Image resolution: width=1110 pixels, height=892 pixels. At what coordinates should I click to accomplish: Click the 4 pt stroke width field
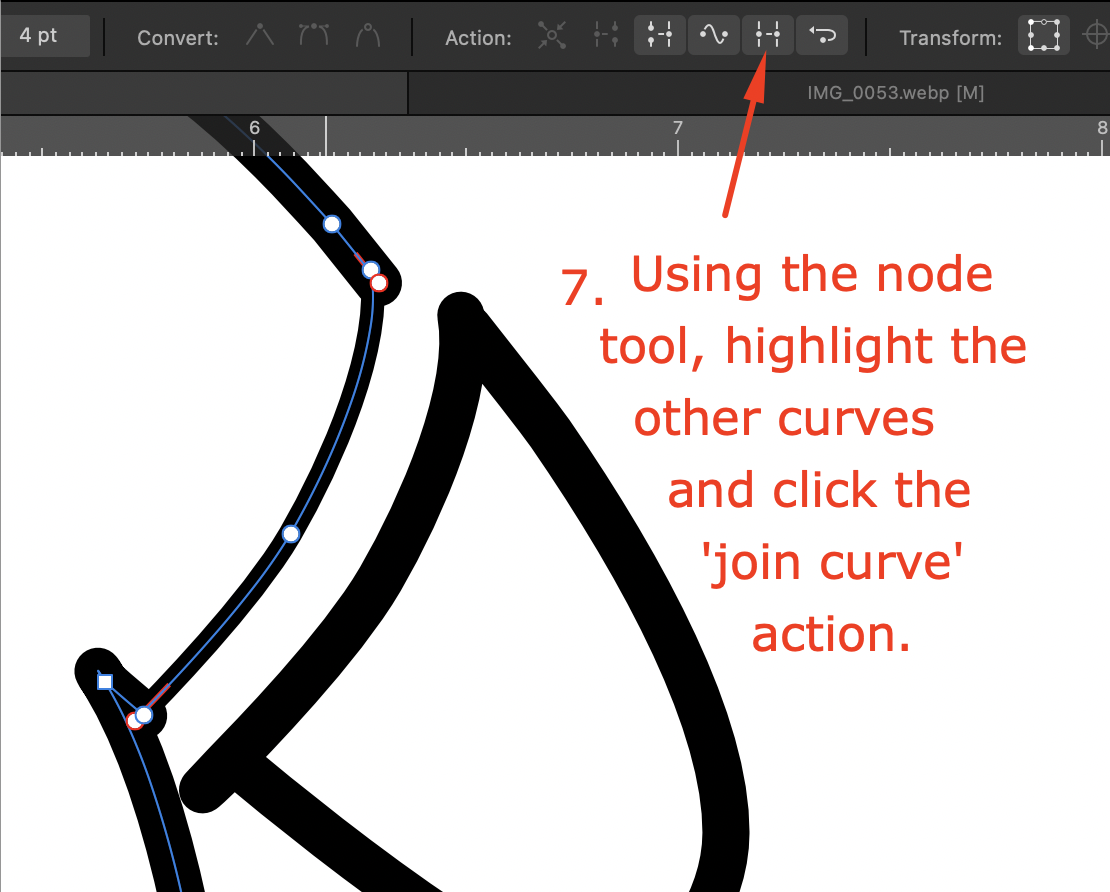click(45, 33)
